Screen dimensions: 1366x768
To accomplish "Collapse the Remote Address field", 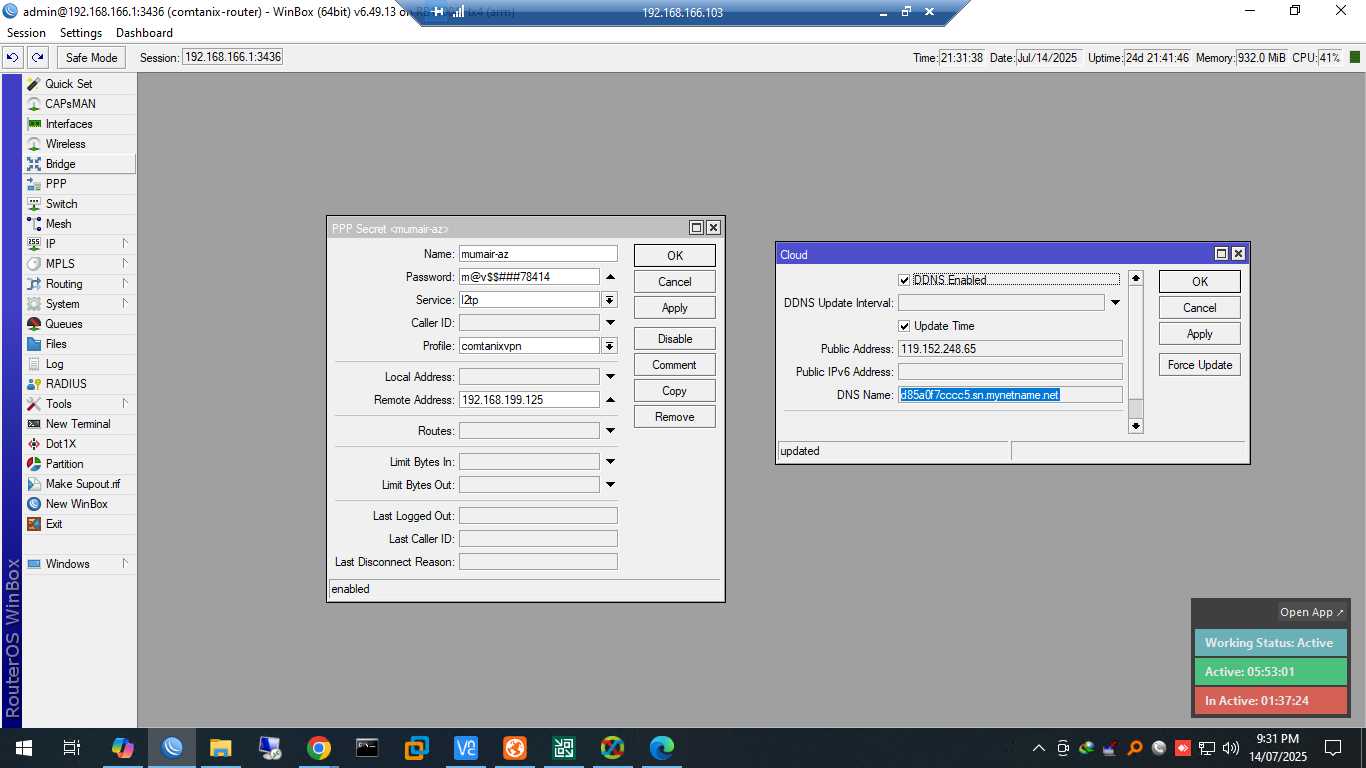I will 611,400.
